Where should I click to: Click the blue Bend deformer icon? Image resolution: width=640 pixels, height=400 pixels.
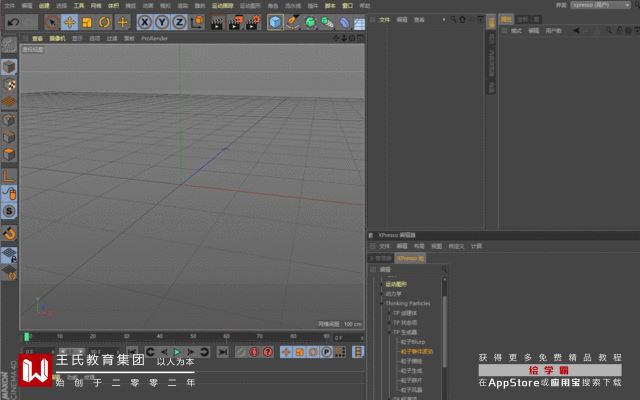(344, 22)
